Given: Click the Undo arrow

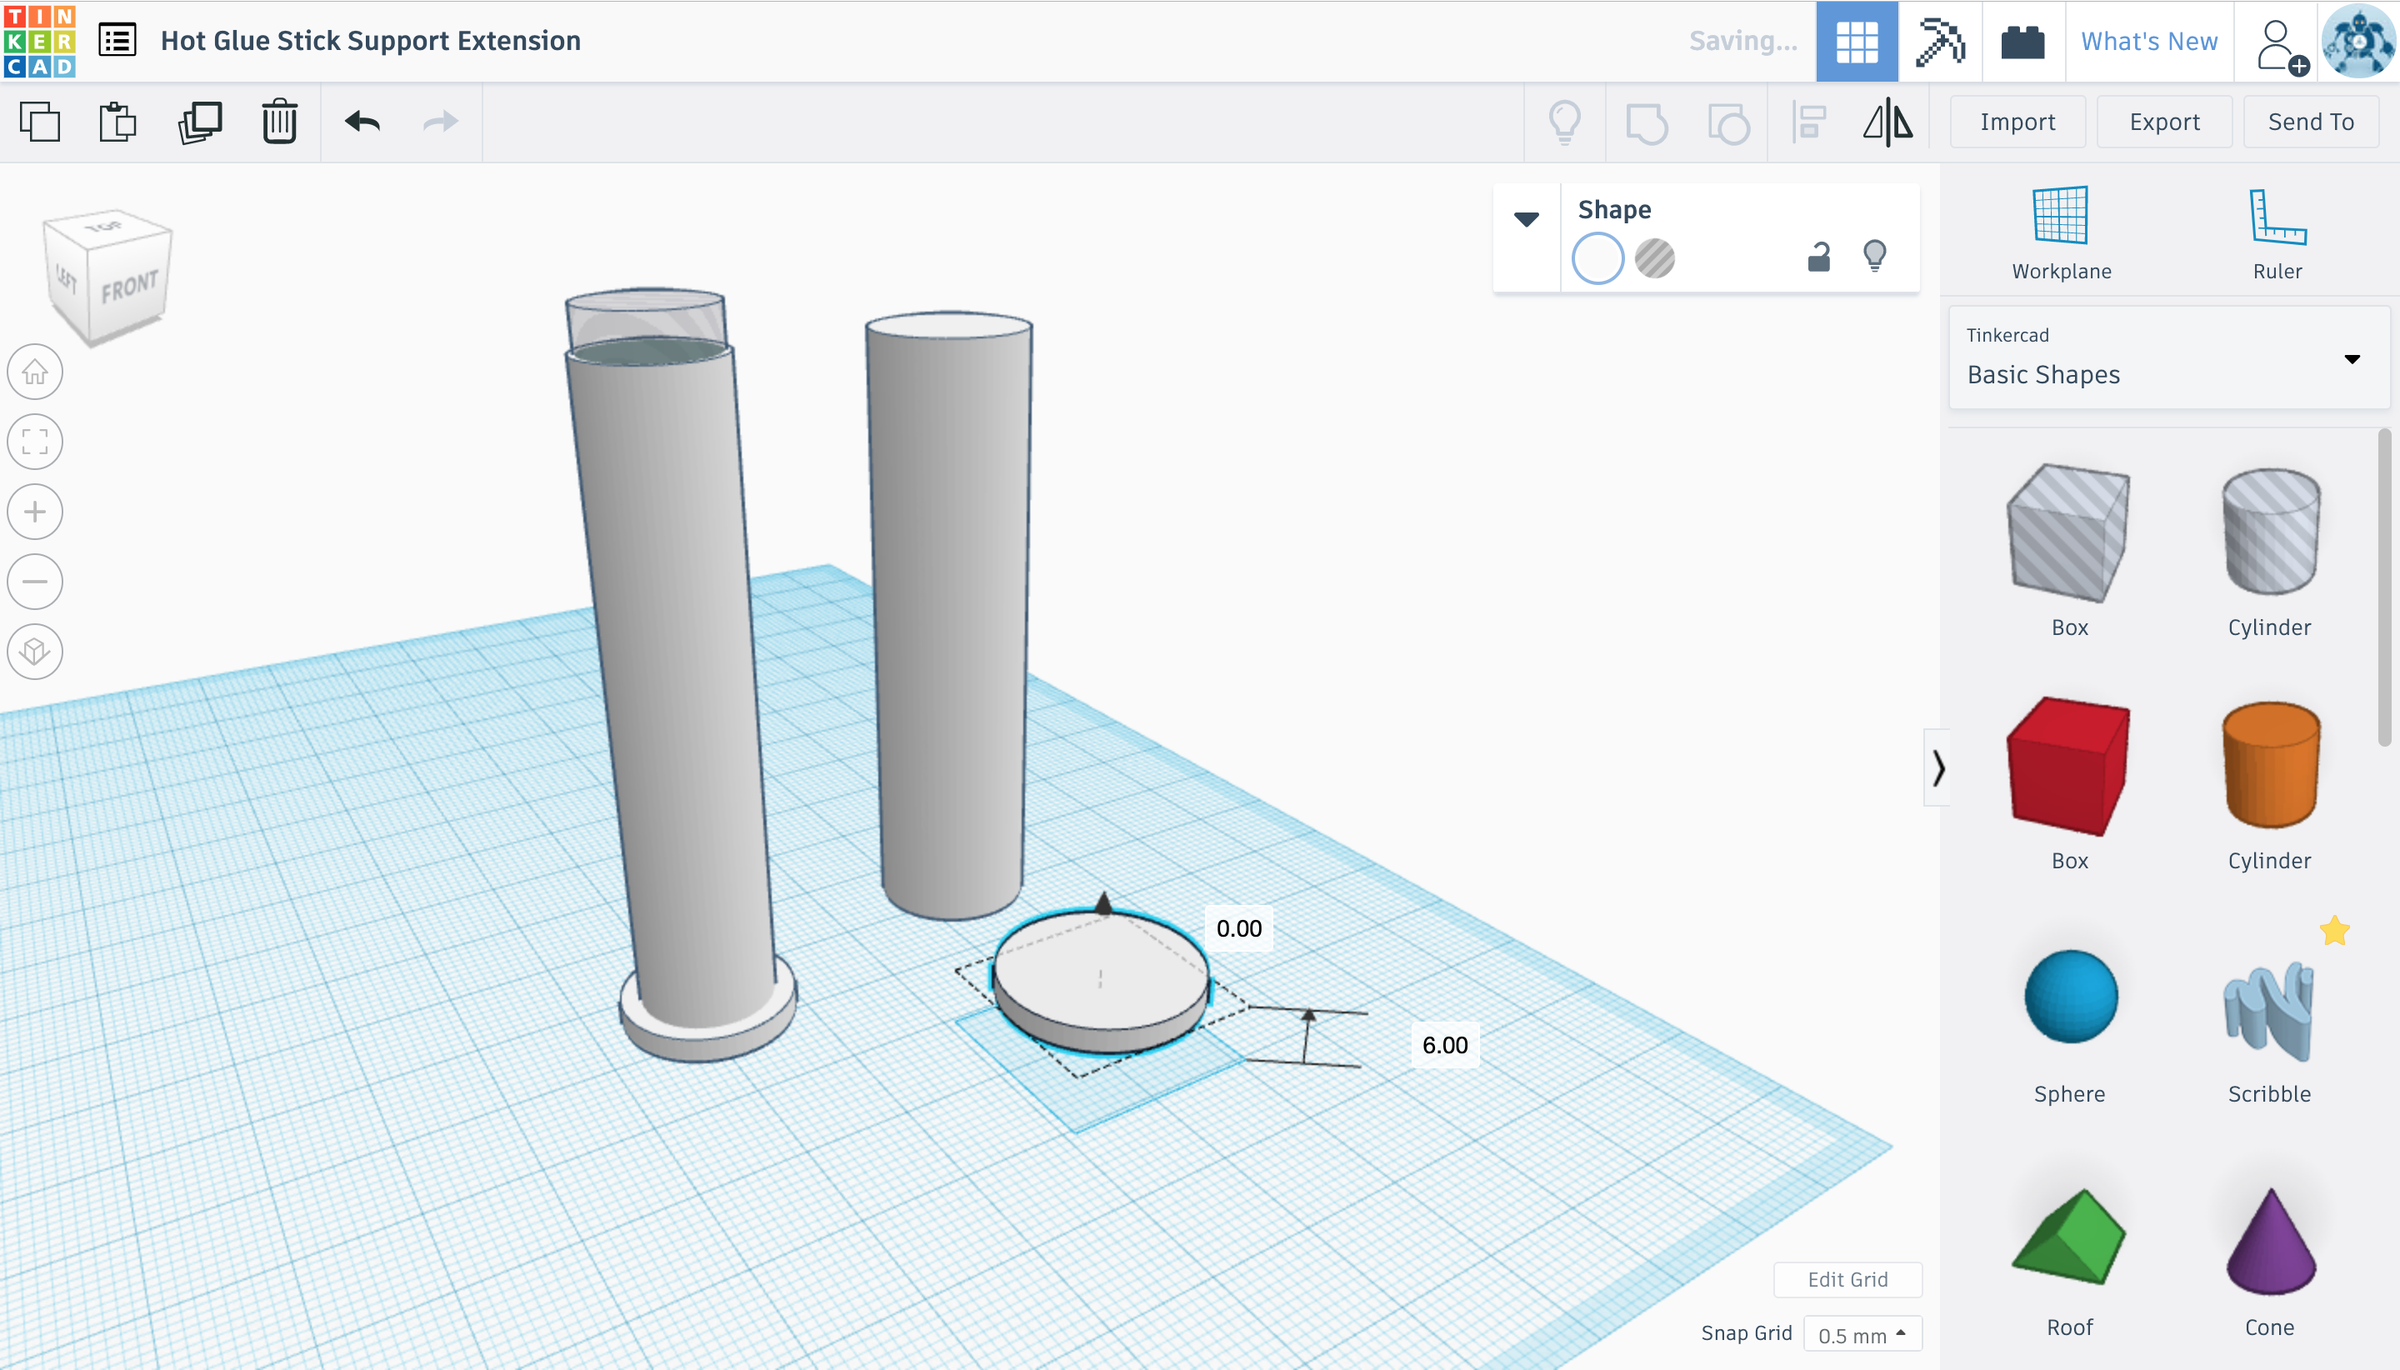Looking at the screenshot, I should 362,122.
